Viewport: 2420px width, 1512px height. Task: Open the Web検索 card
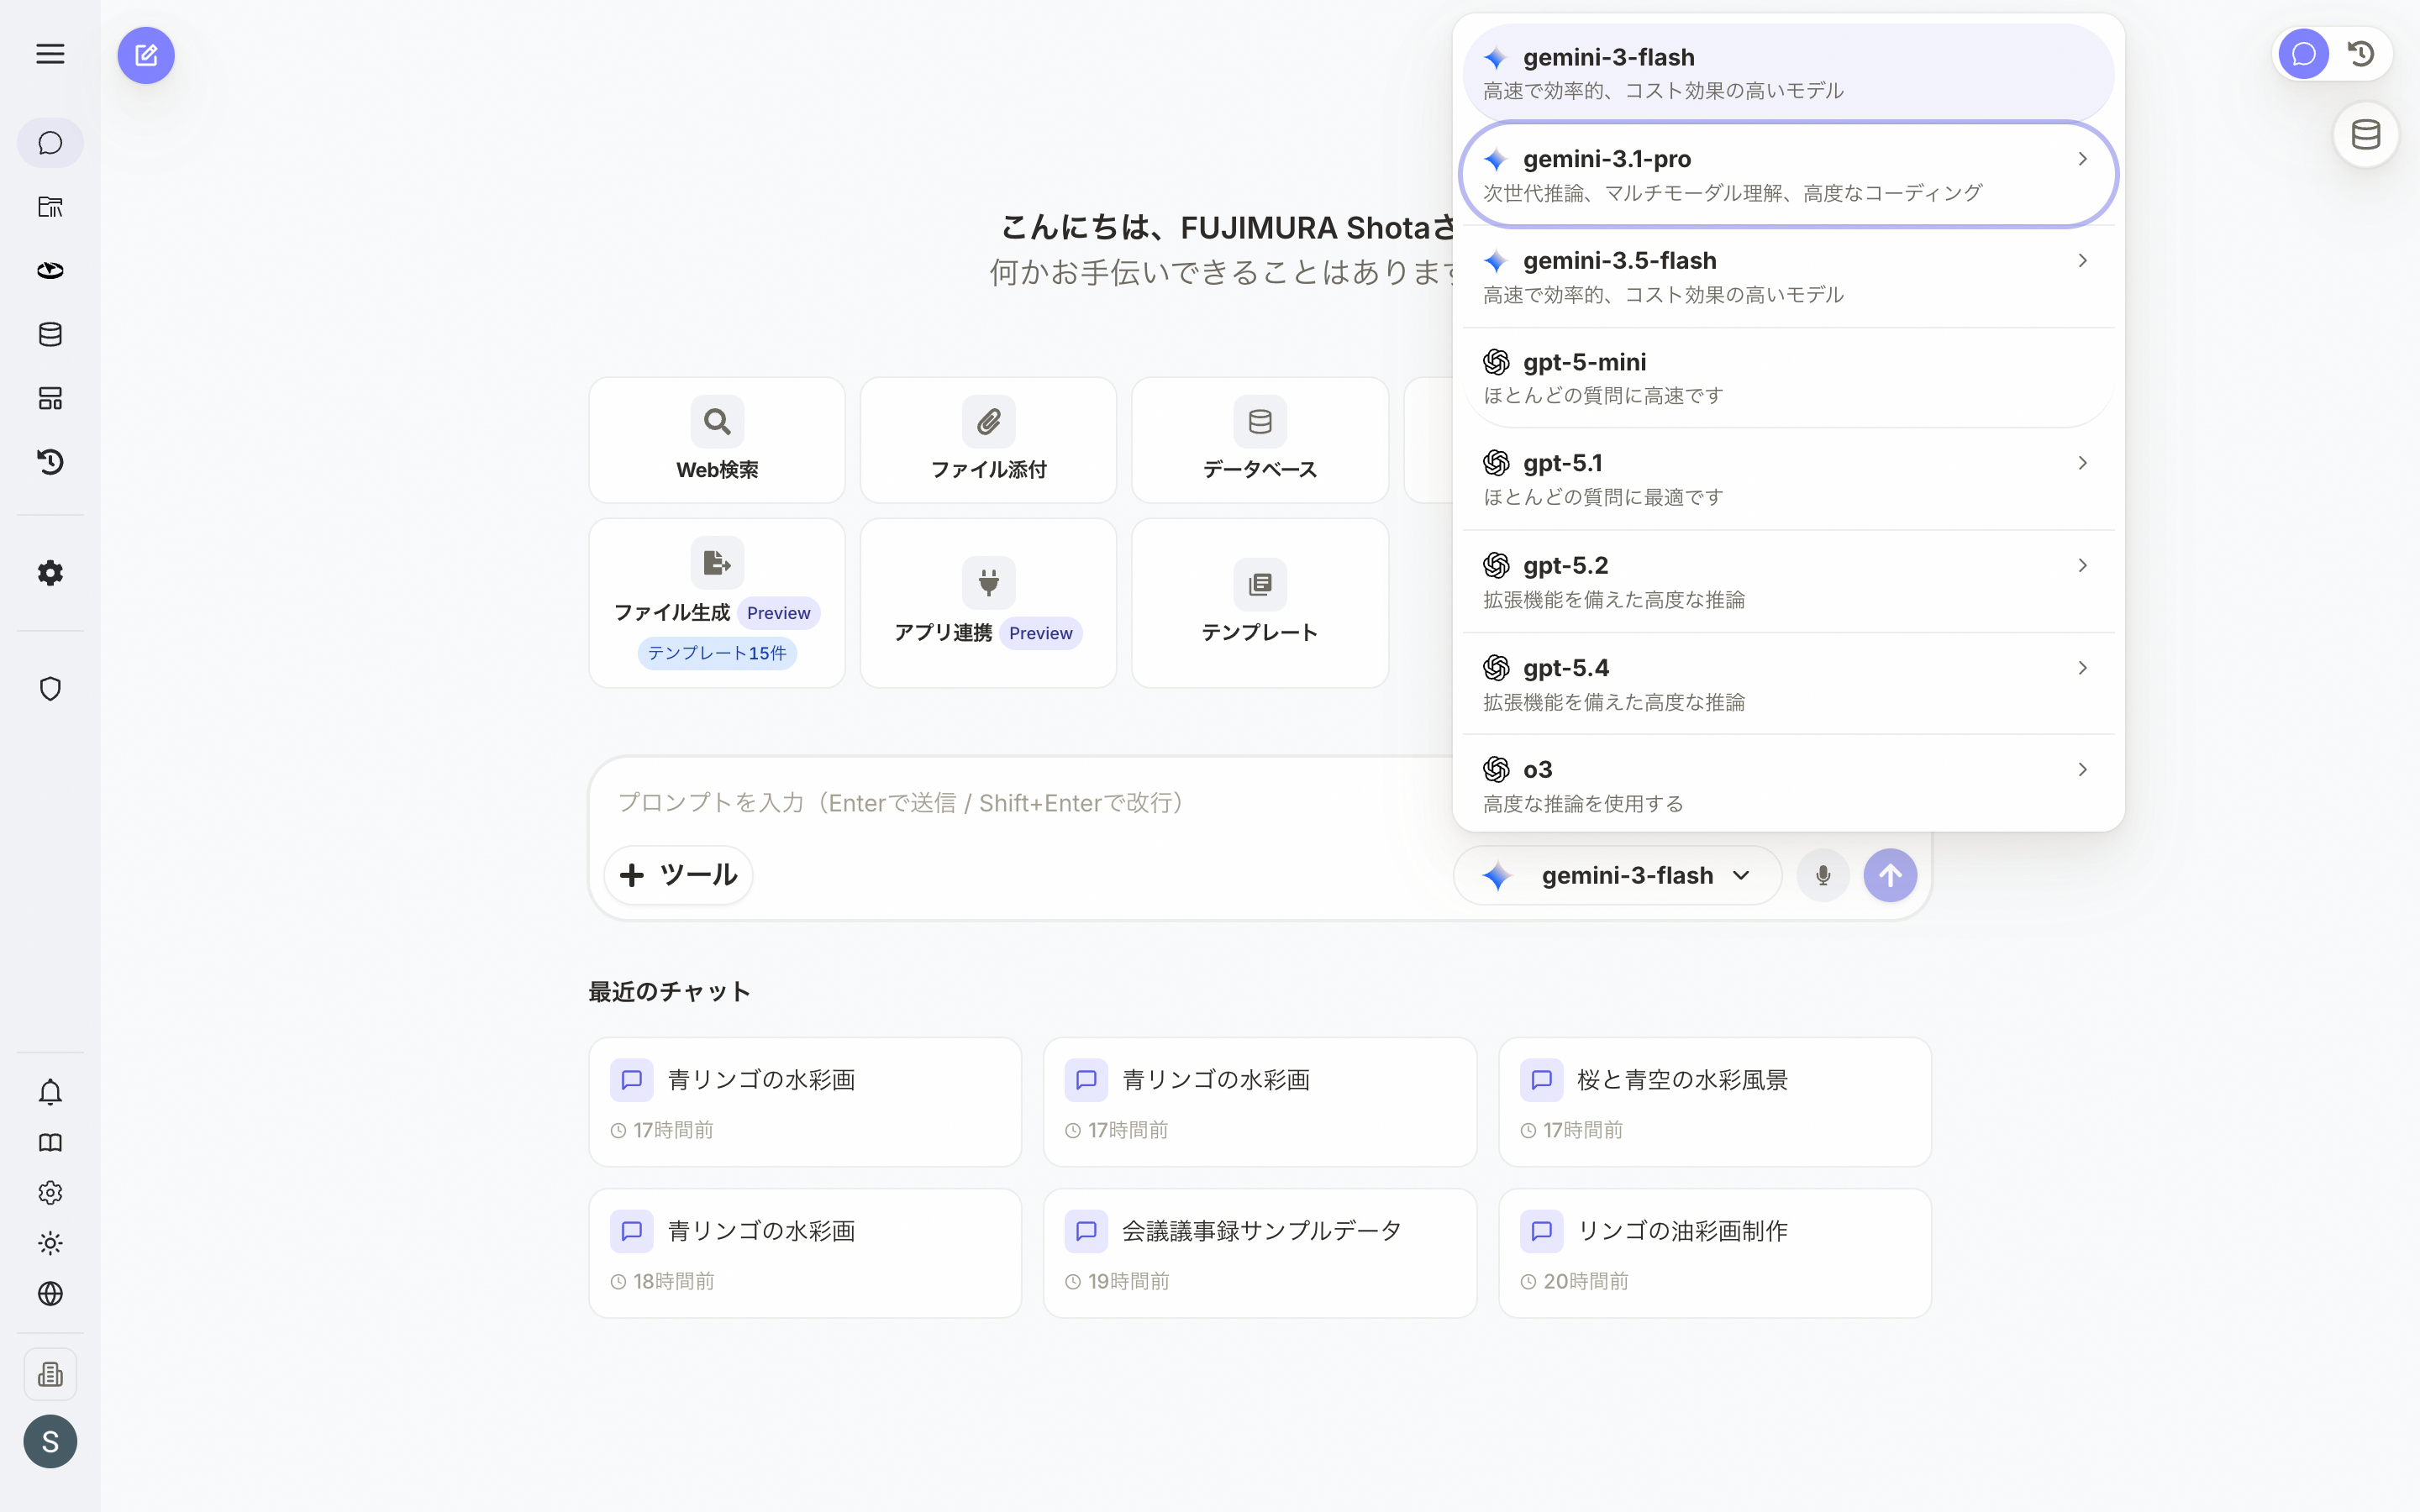(717, 440)
